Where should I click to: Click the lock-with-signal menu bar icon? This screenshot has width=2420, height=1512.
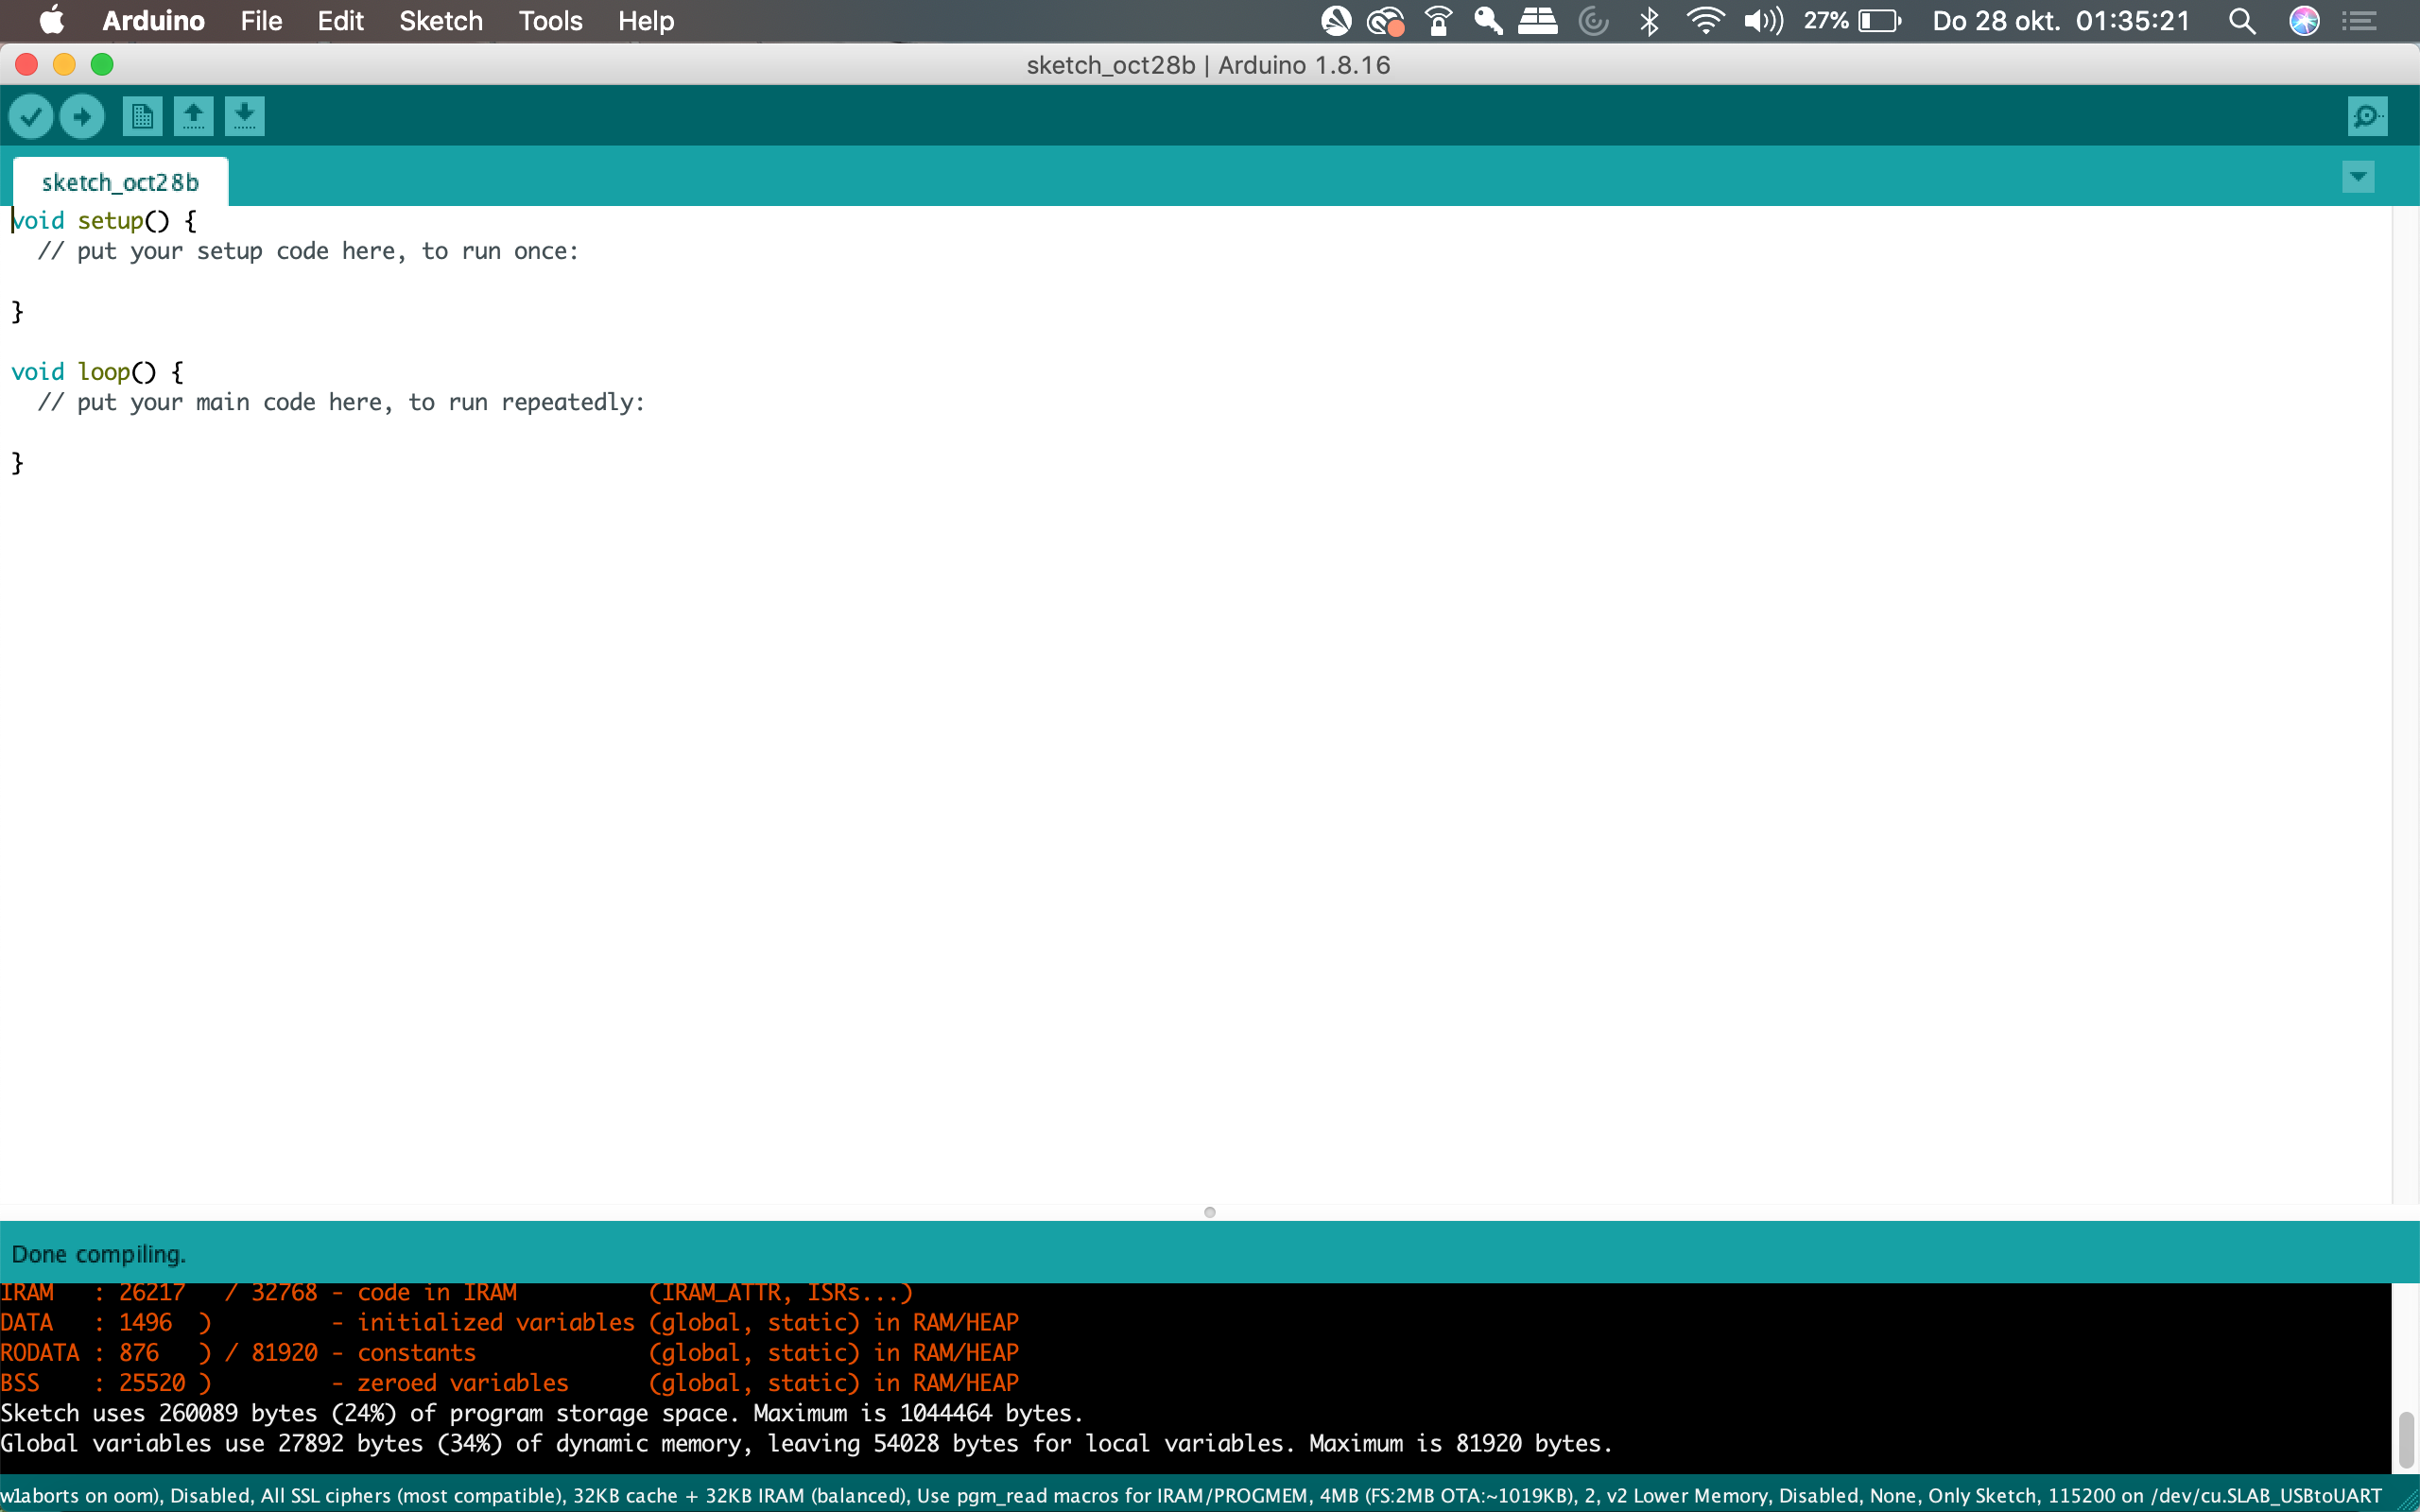pos(1438,21)
